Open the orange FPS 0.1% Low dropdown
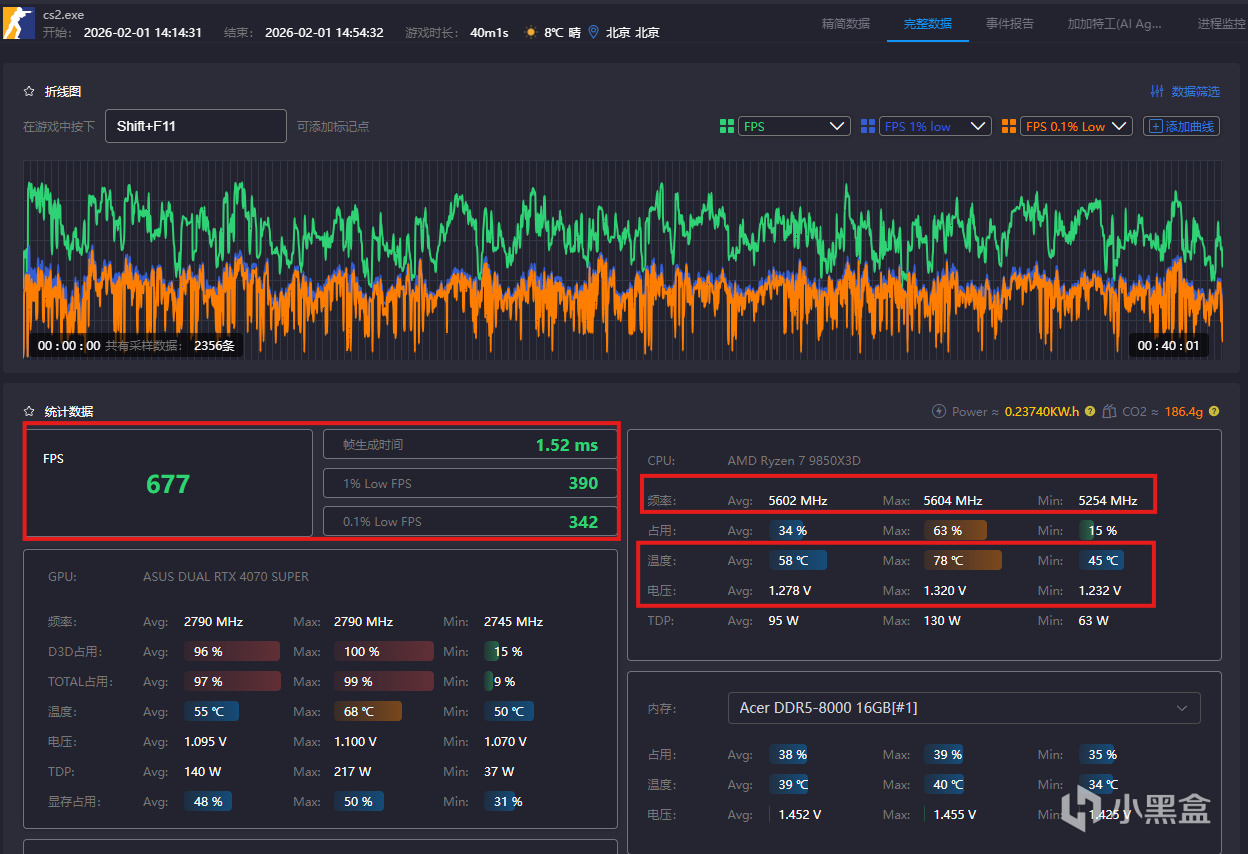This screenshot has width=1248, height=854. coord(1076,126)
